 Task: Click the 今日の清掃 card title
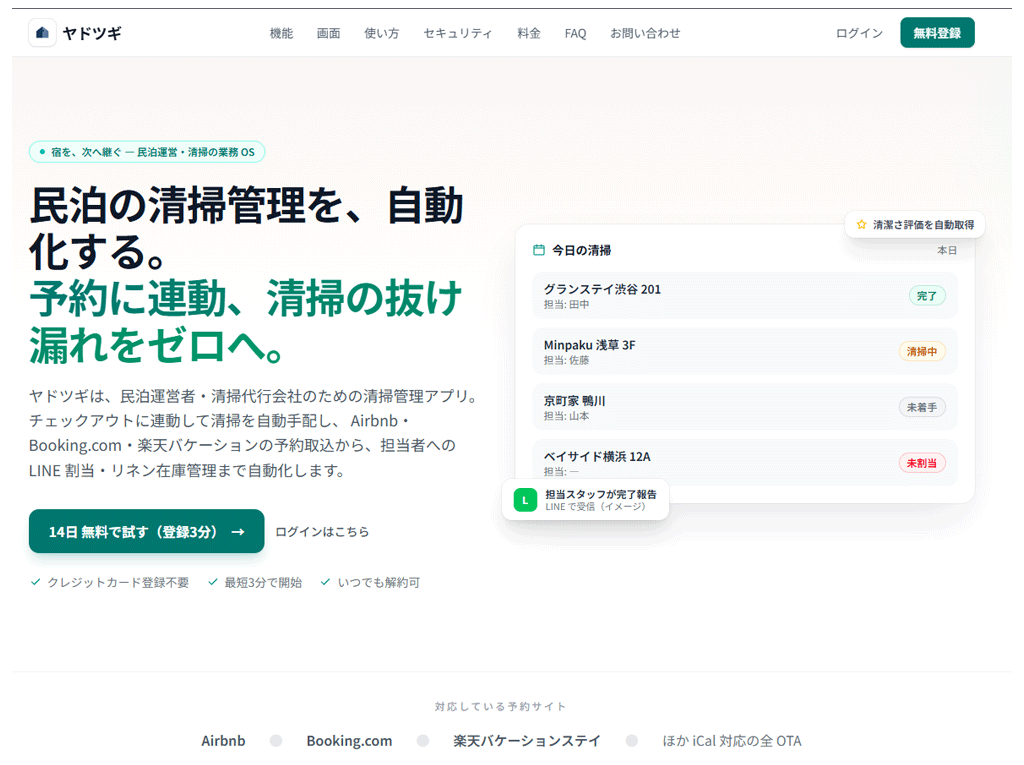click(582, 250)
